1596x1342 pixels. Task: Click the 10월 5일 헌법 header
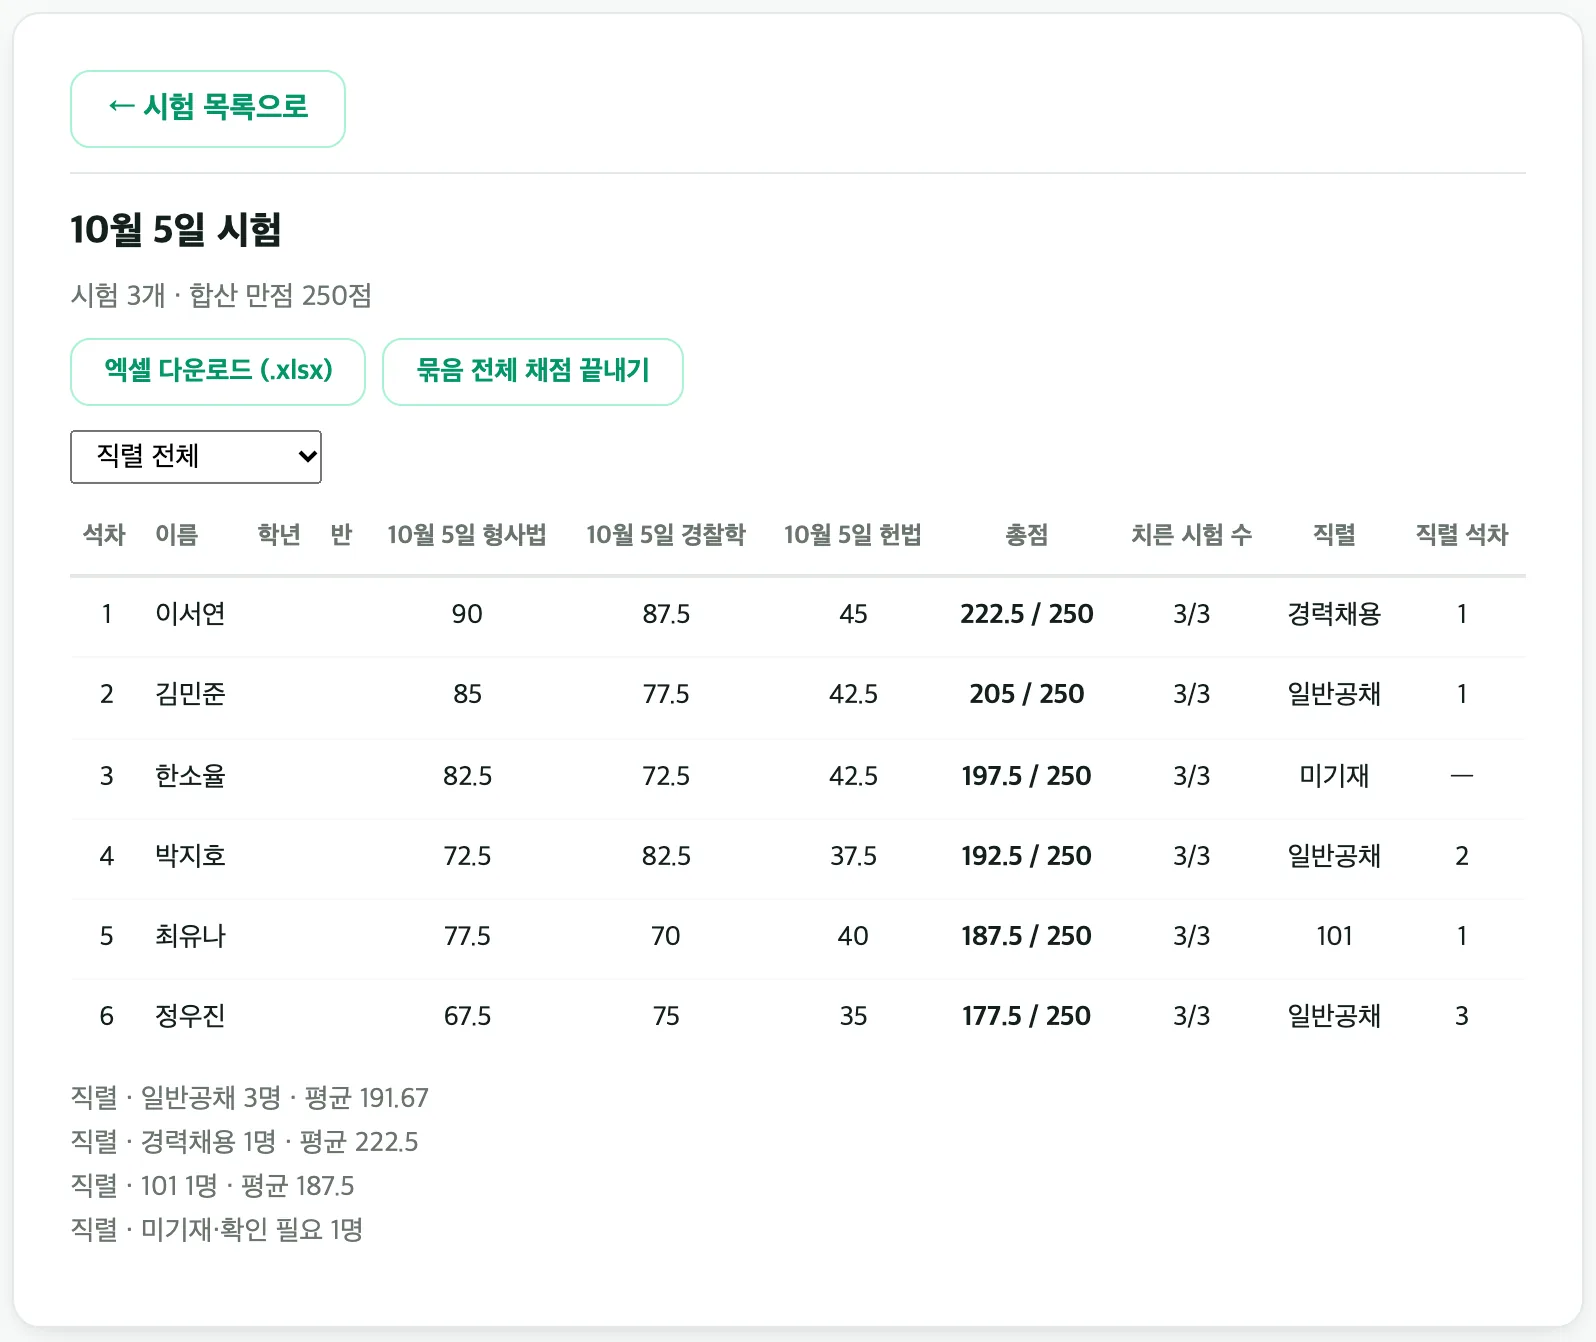point(853,535)
